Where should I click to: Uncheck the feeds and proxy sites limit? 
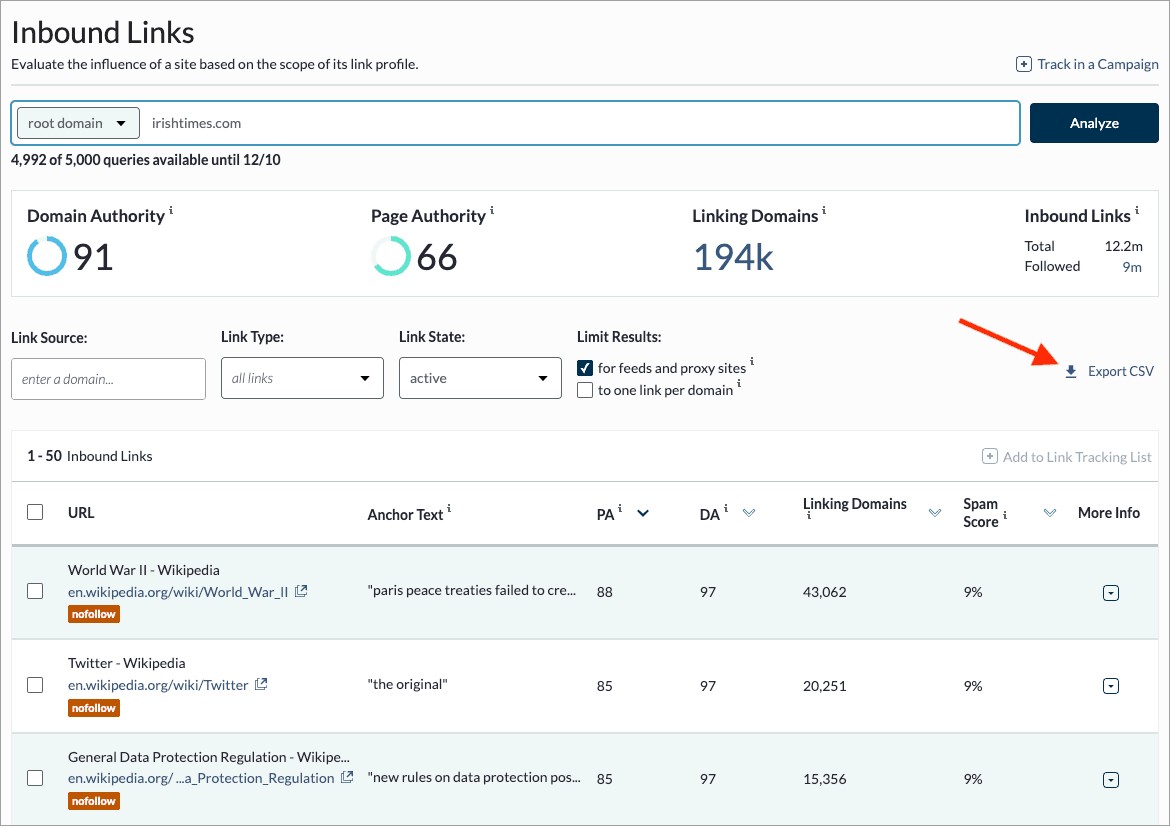click(x=584, y=368)
